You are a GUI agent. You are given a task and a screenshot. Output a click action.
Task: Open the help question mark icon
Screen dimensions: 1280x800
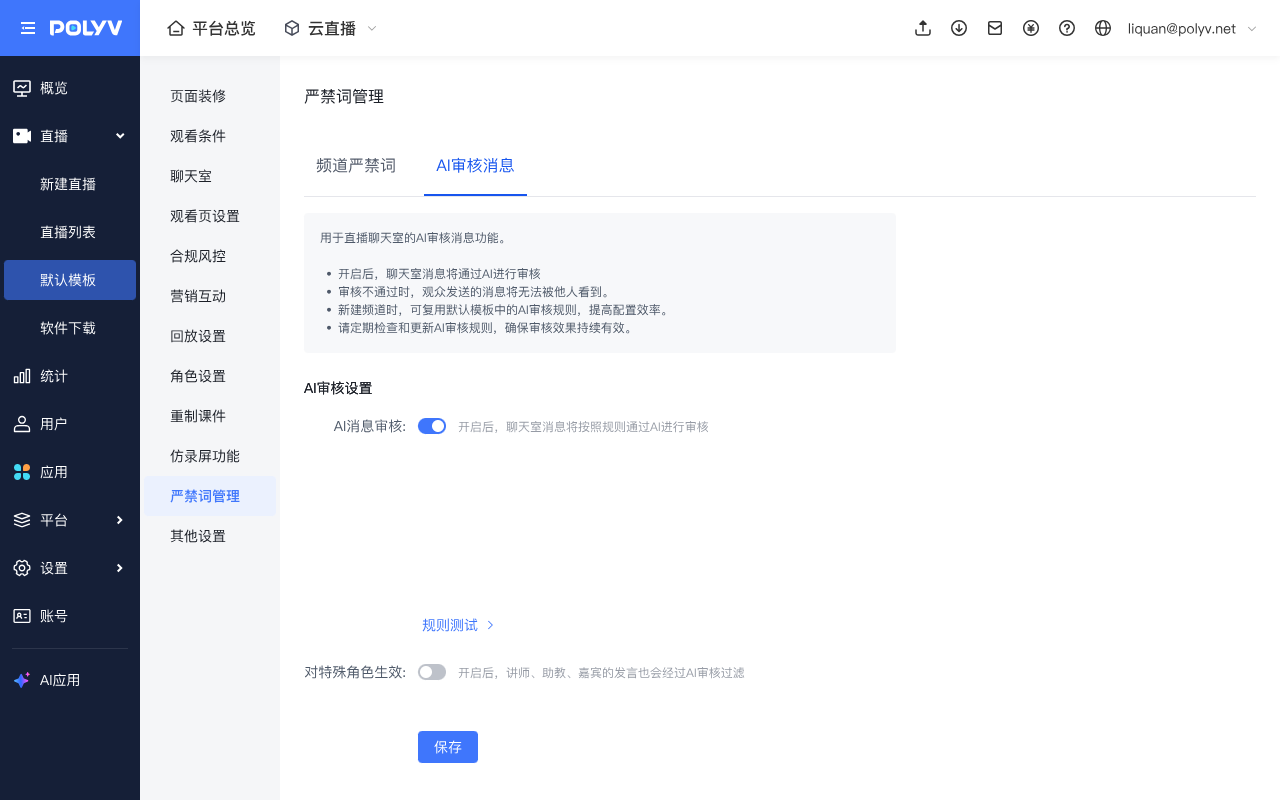tap(1067, 28)
